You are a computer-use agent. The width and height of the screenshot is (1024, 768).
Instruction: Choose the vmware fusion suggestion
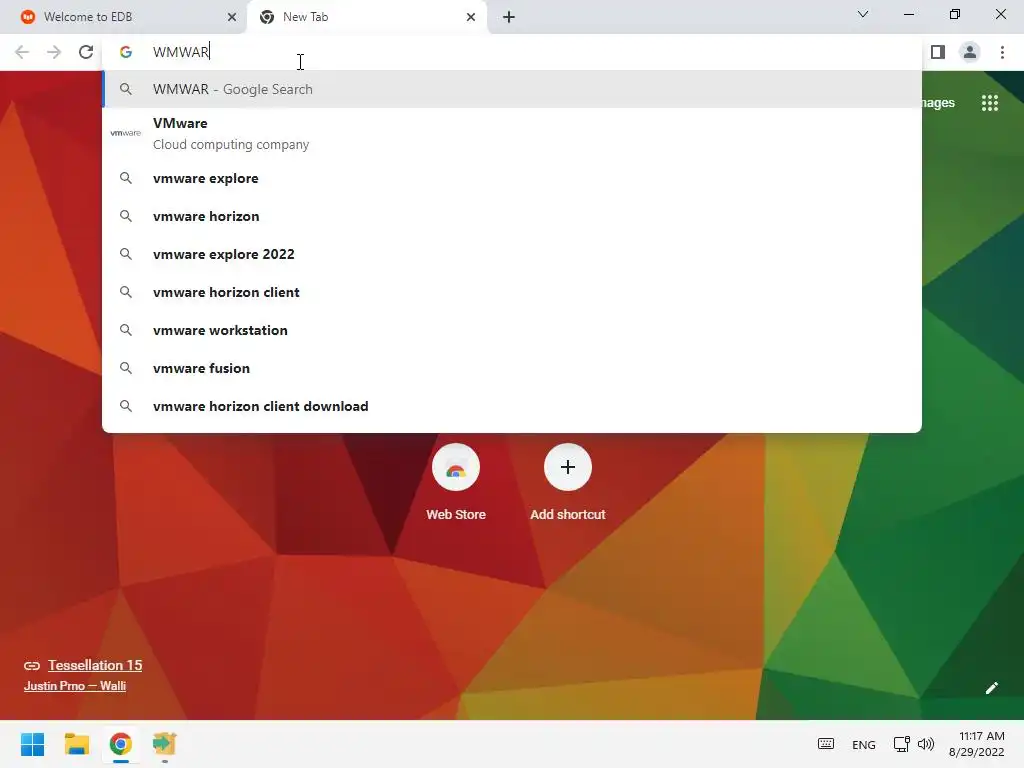click(x=512, y=368)
